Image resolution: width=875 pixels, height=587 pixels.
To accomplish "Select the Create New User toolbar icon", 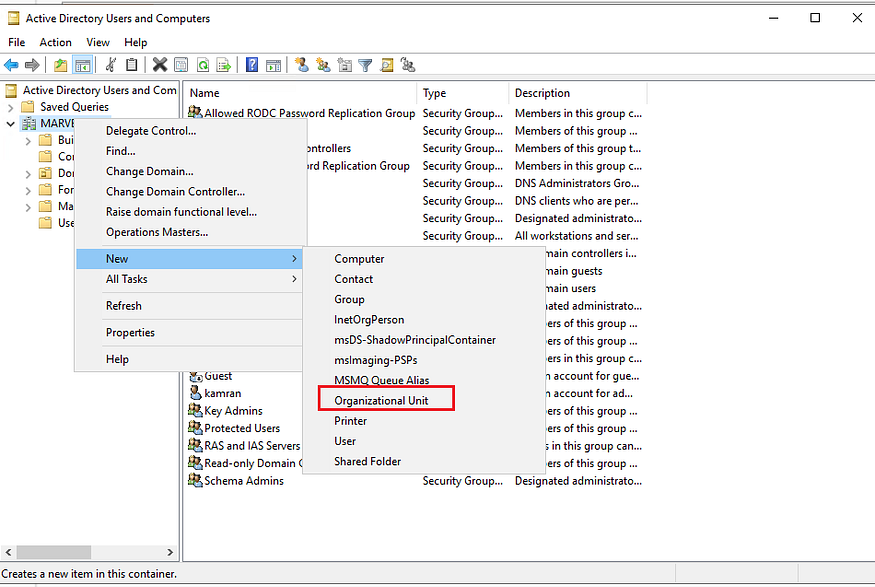I will (x=302, y=64).
